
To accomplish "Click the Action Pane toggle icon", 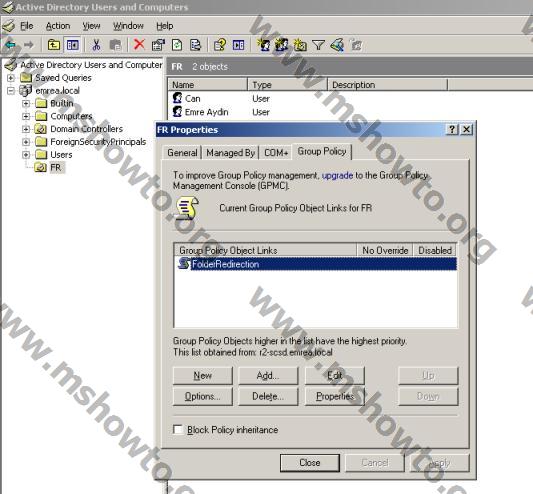I will coord(239,45).
